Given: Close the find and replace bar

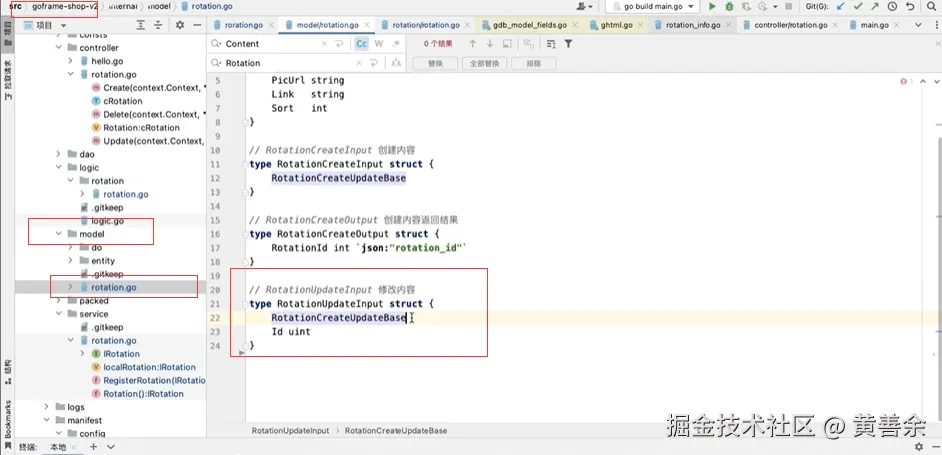Looking at the screenshot, I should (937, 44).
